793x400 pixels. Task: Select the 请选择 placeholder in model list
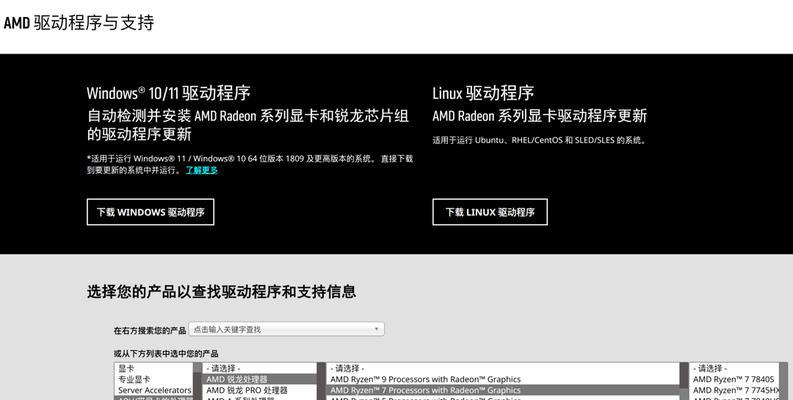(734, 369)
